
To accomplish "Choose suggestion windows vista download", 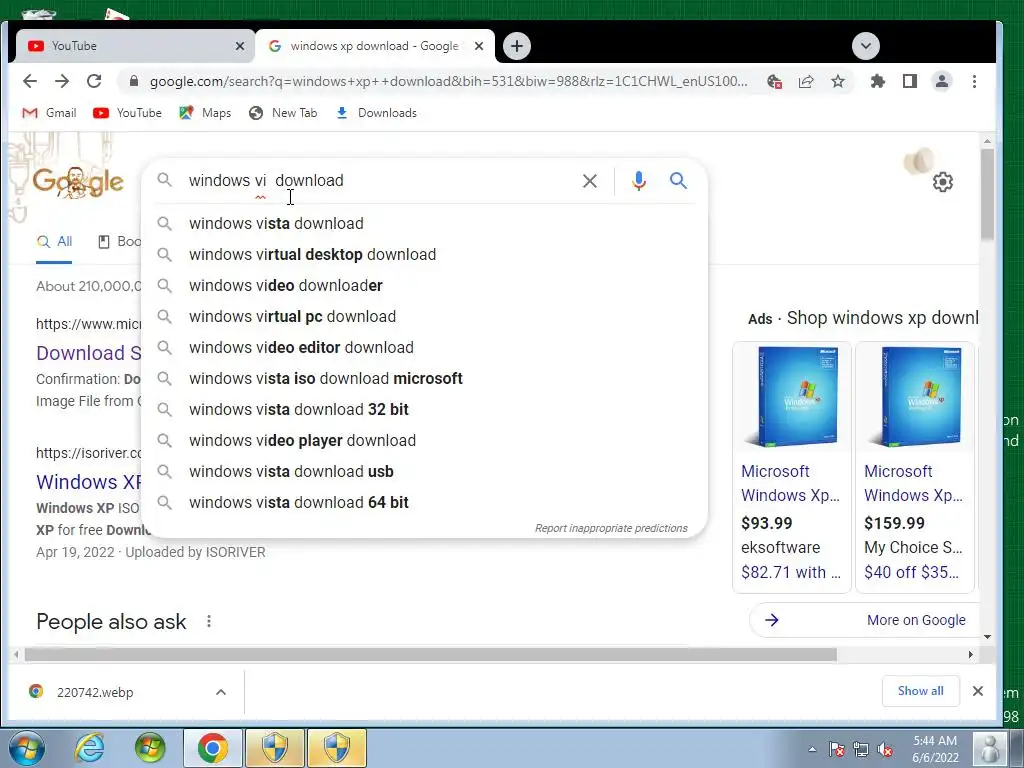I will [x=424, y=223].
